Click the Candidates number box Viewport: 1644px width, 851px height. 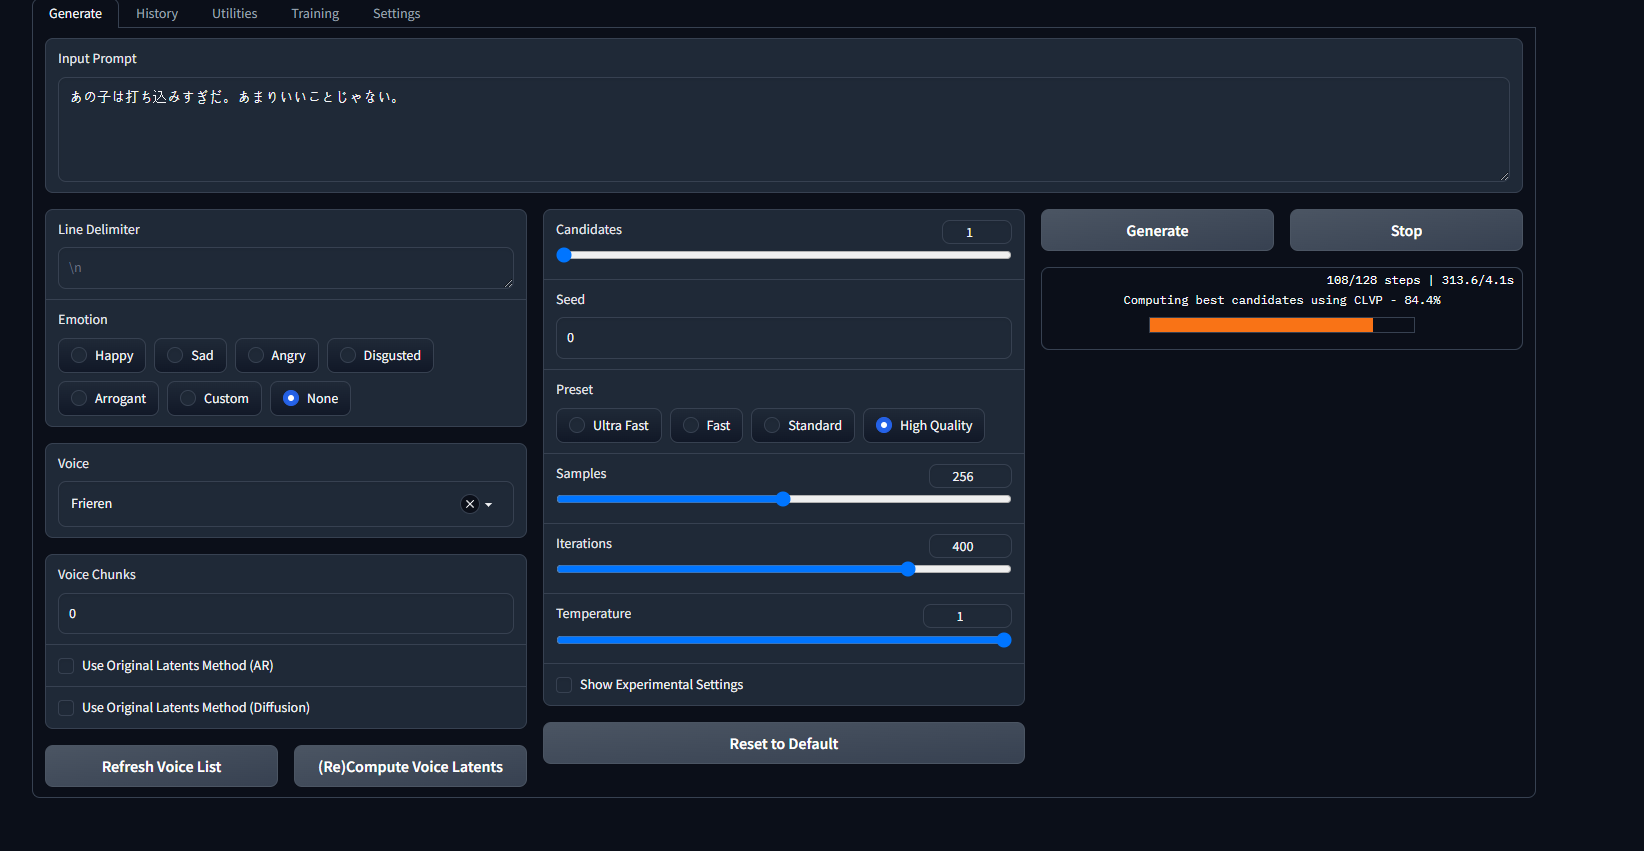coord(977,232)
